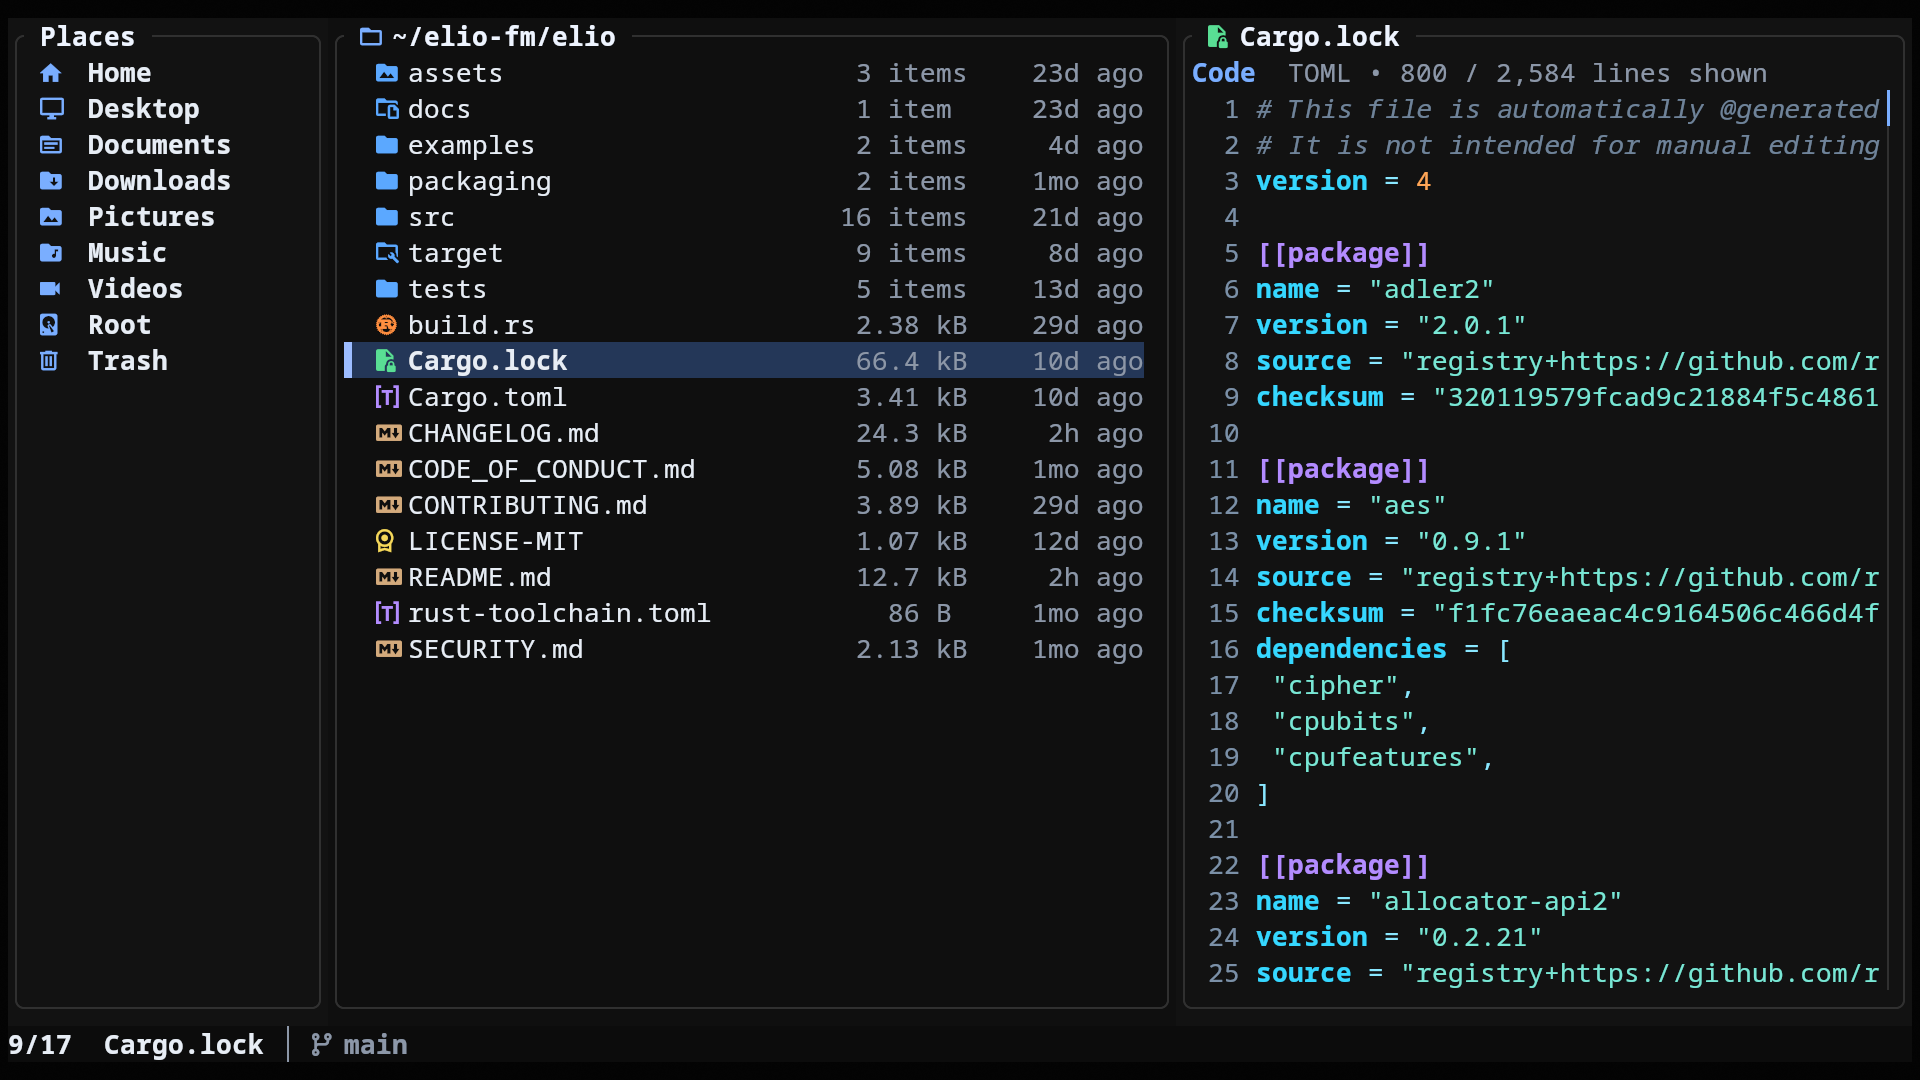Click the "800 / 2,584 lines shown" text
1920x1080 pixels.
coord(1583,73)
